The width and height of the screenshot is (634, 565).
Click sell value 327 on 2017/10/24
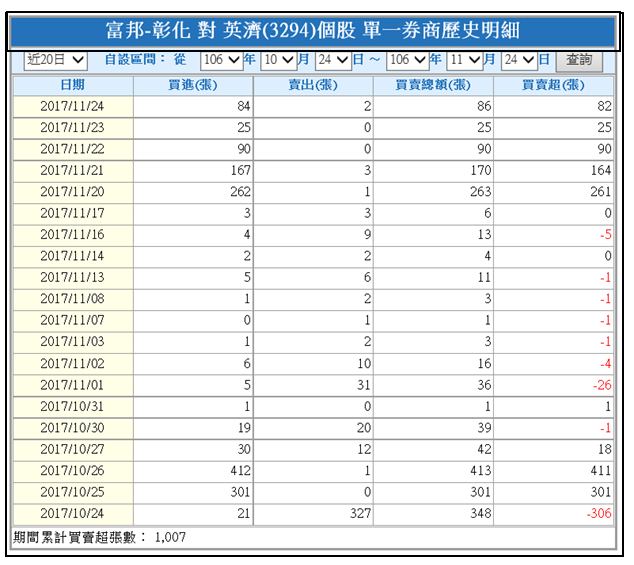[360, 514]
